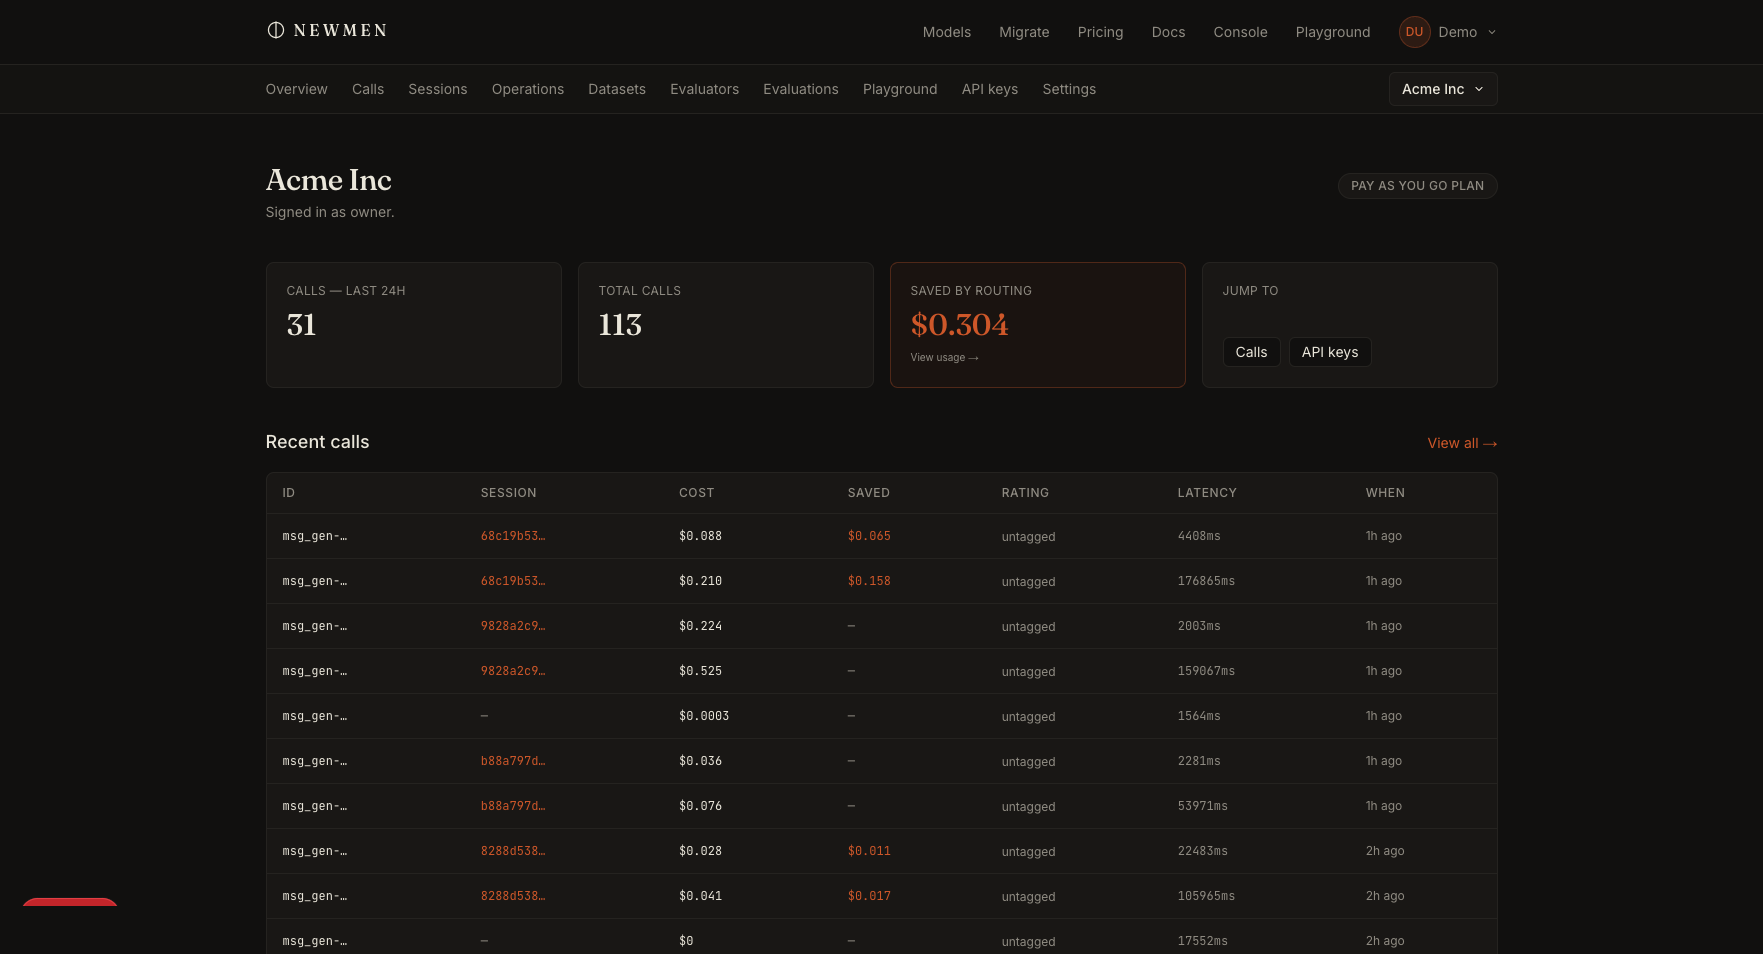The image size is (1763, 954).
Task: Click View all recent calls link
Action: pos(1462,443)
